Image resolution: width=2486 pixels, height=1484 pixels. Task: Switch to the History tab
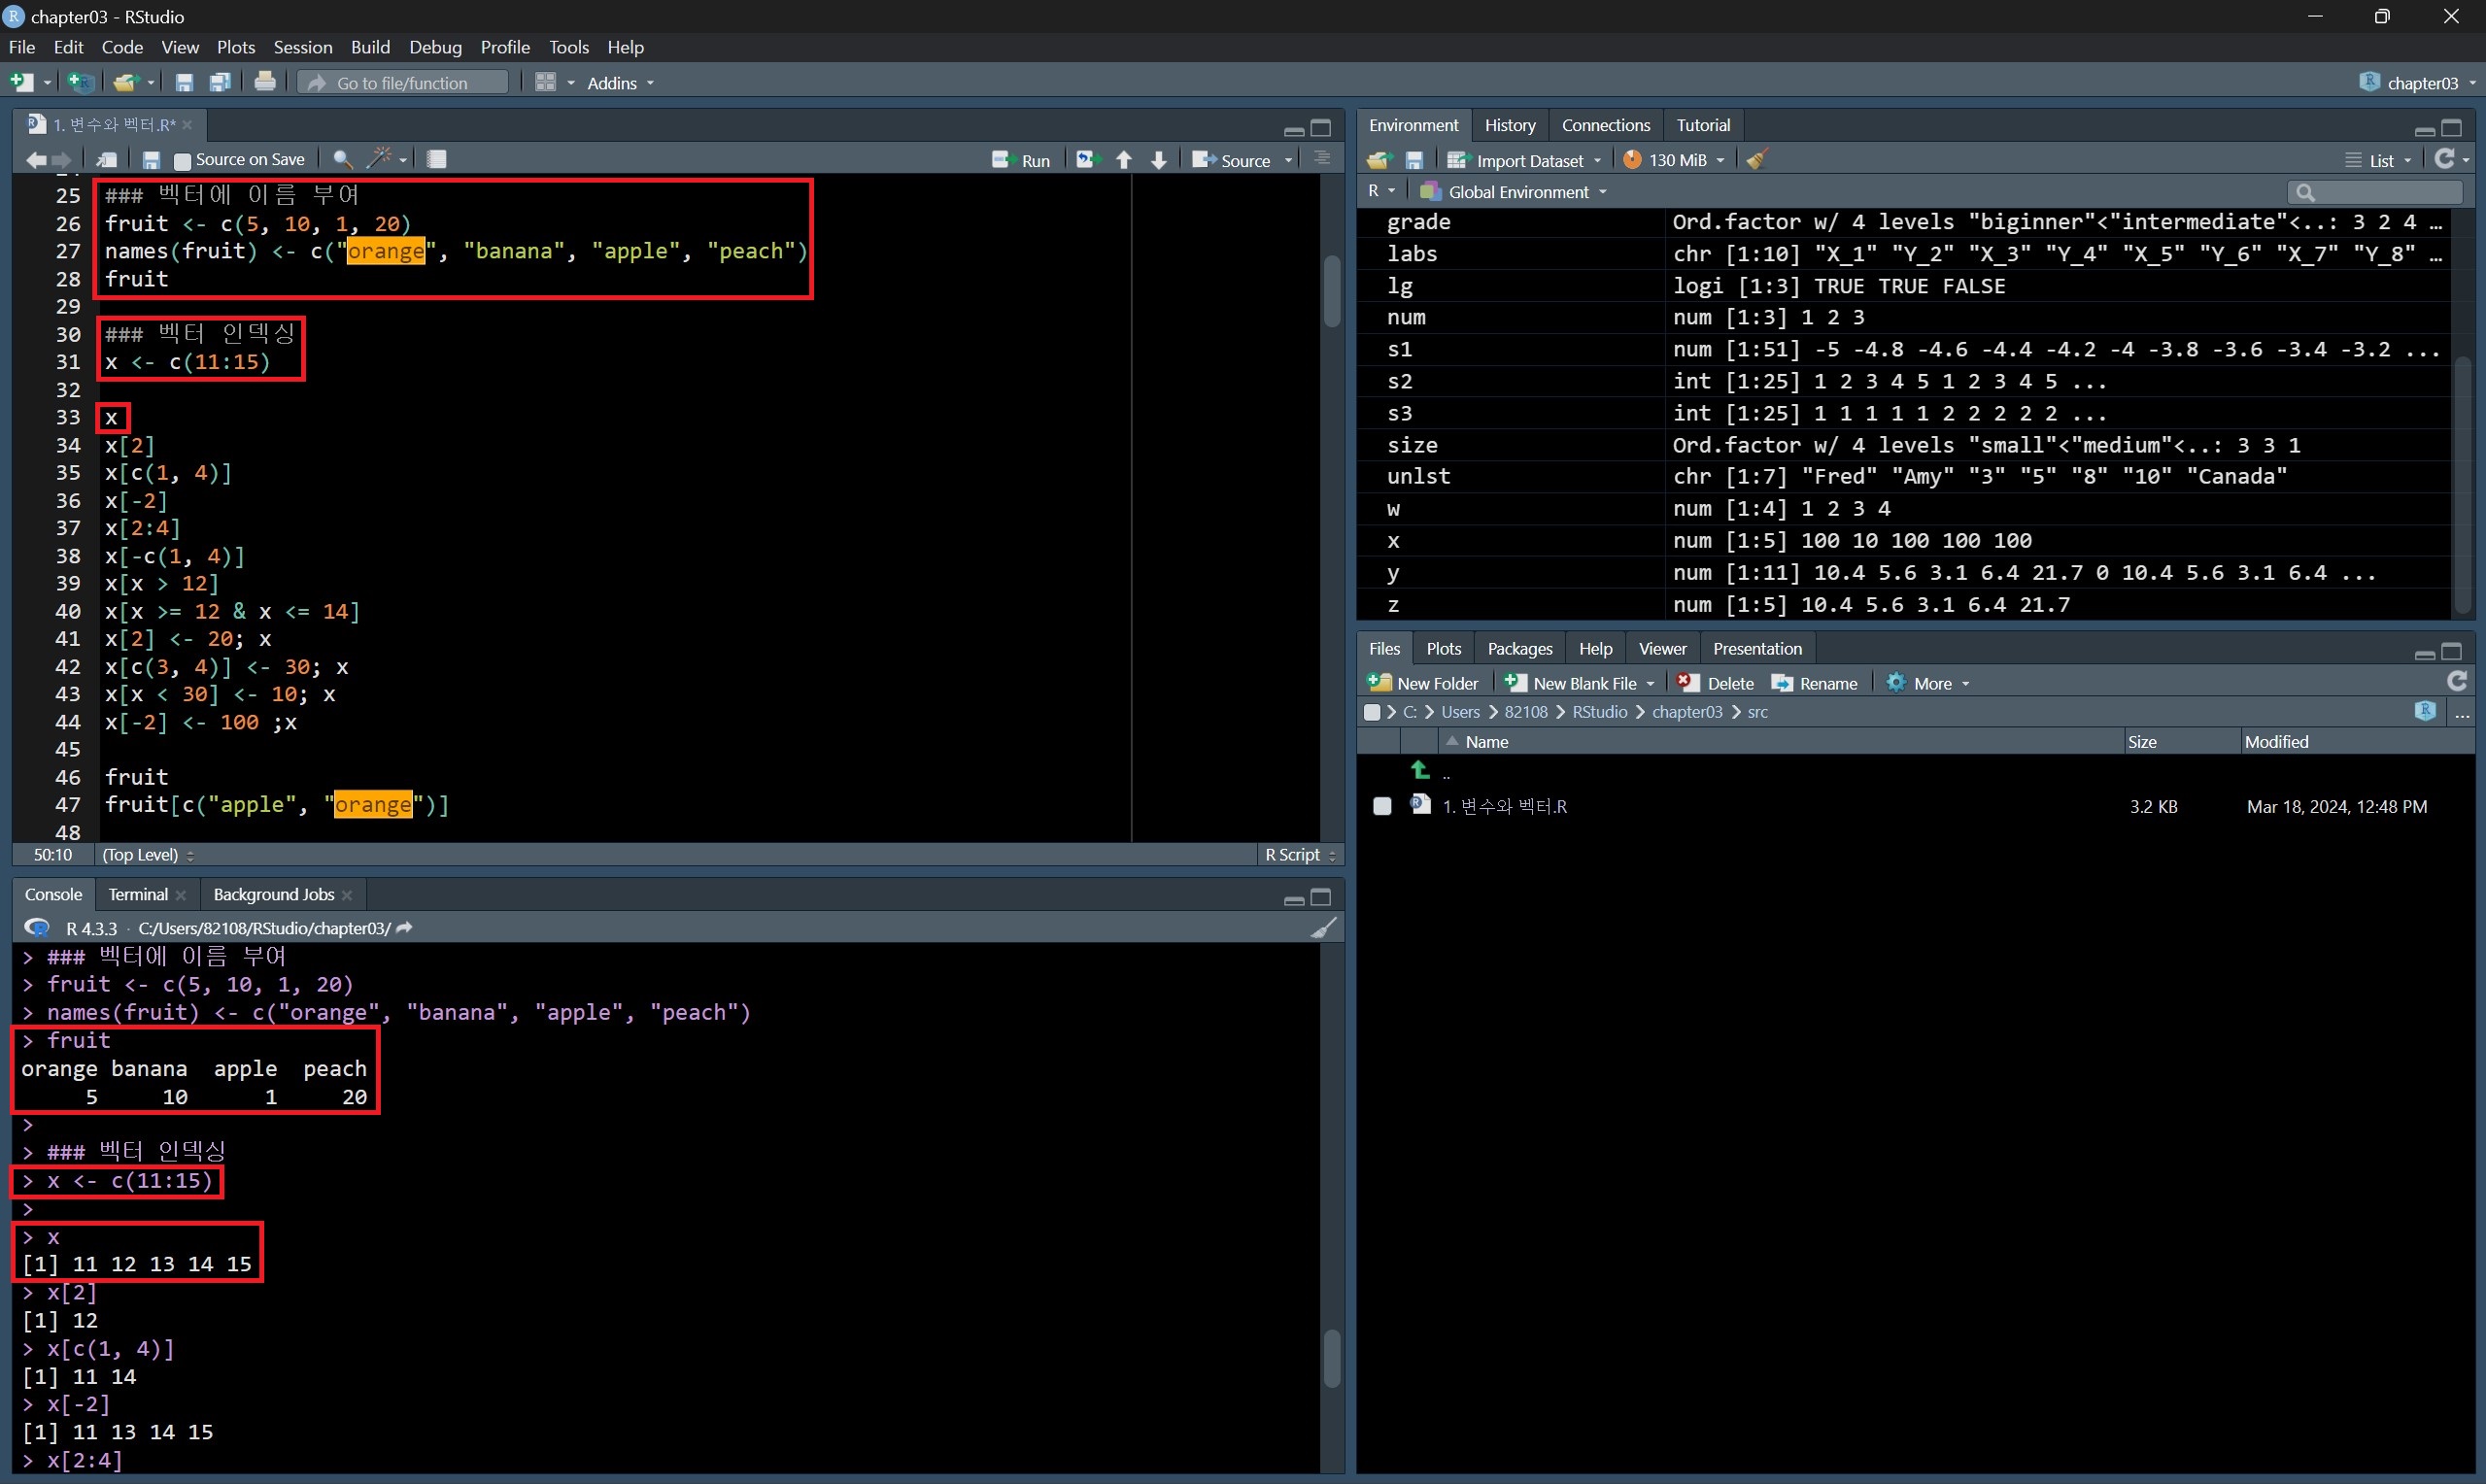[x=1509, y=125]
